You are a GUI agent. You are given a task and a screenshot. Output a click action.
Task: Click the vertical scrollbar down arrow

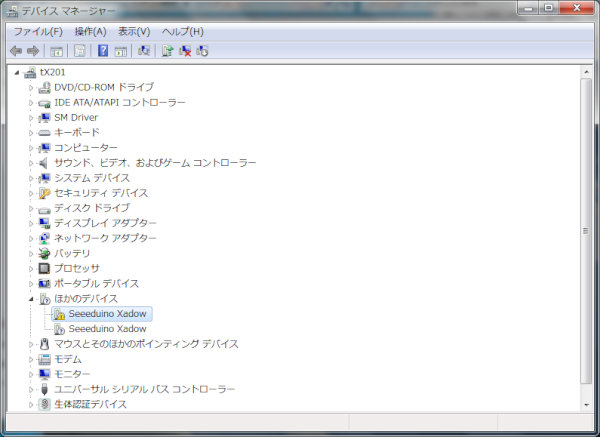[x=586, y=403]
